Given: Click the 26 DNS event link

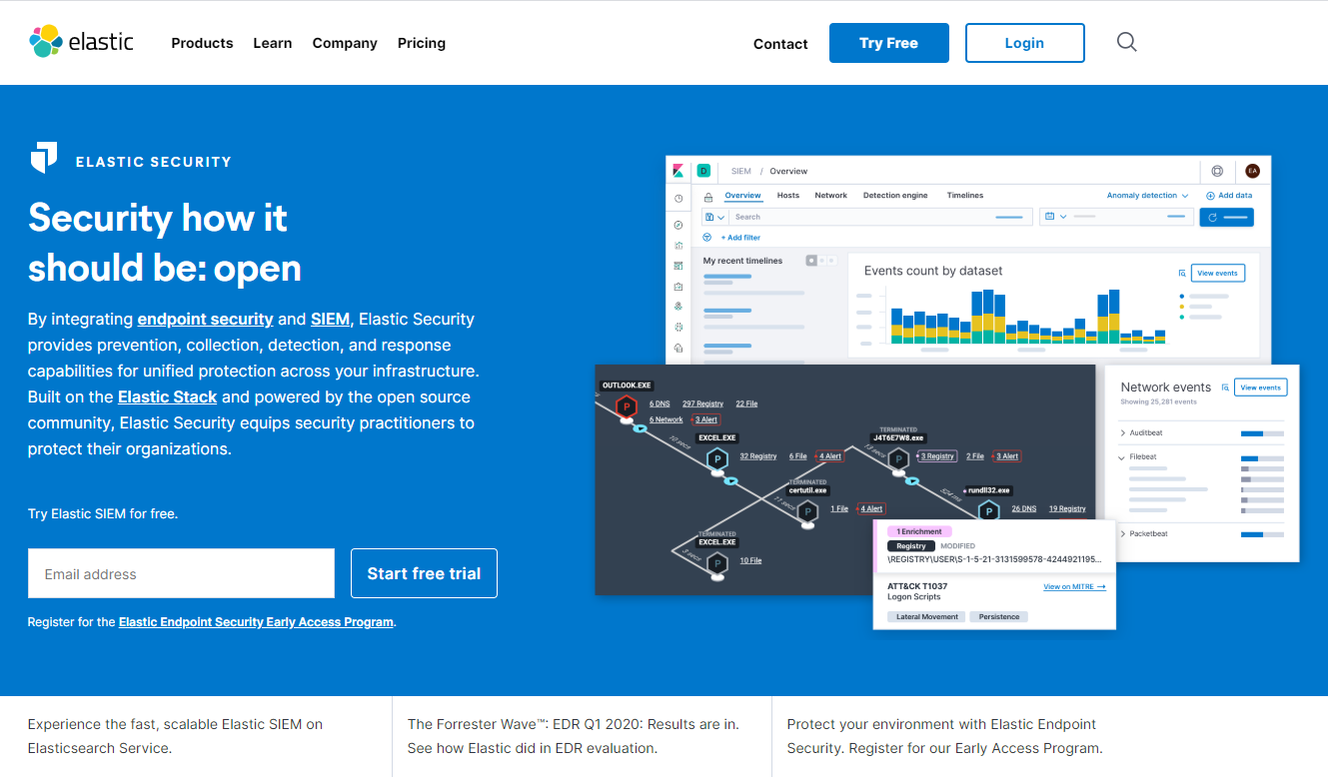Looking at the screenshot, I should [1024, 509].
